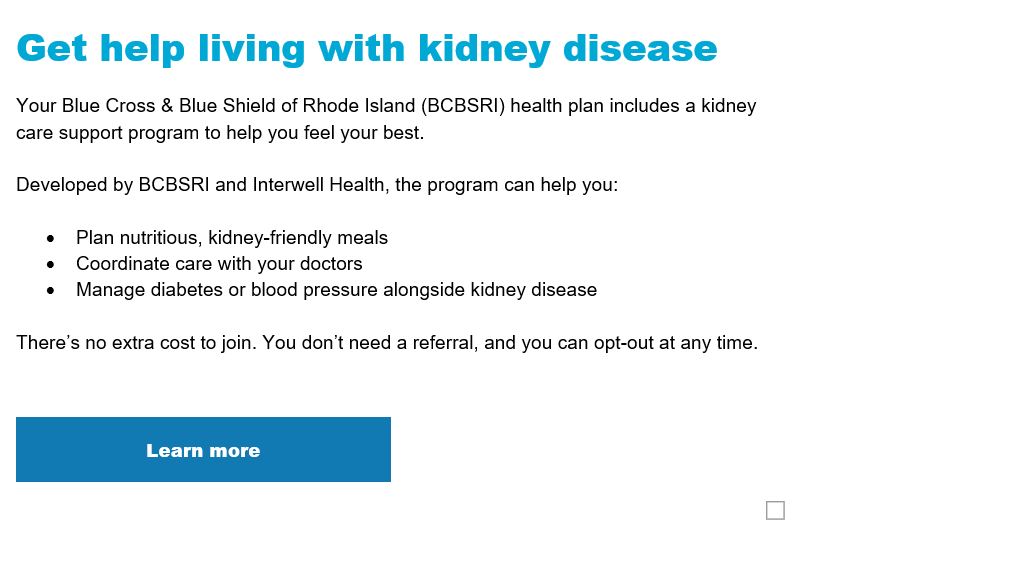The image size is (1012, 561).
Task: Click the "Coordinate care with your doctors" list item
Action: click(219, 264)
